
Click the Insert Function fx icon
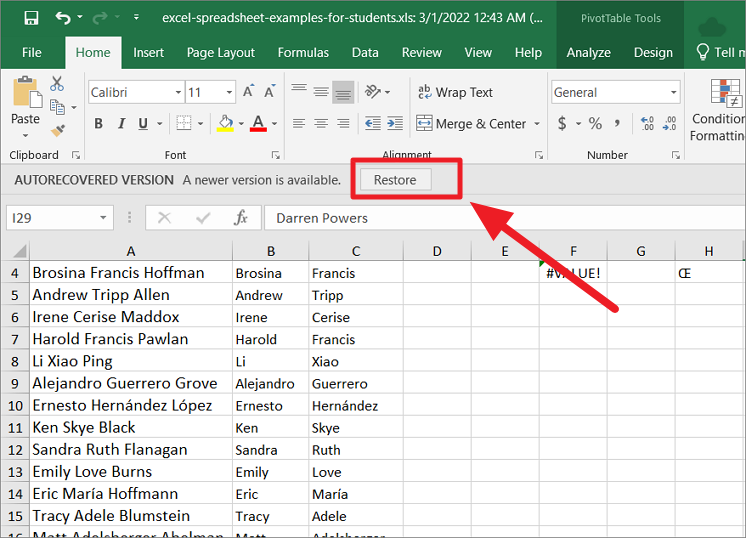click(x=240, y=218)
